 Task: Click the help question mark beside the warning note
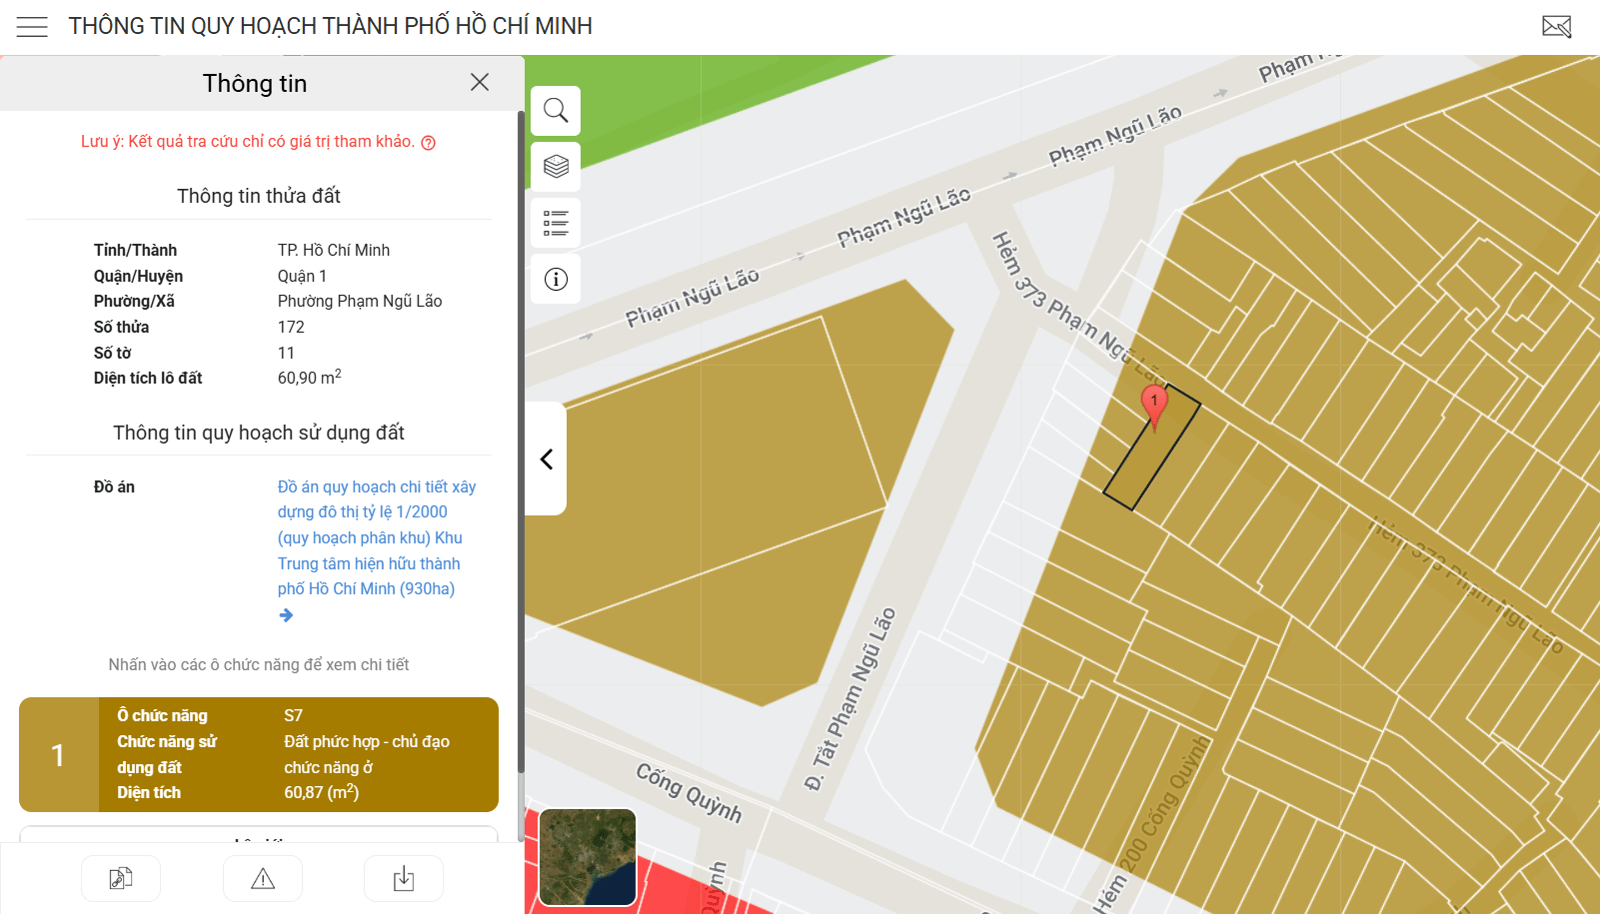point(428,143)
